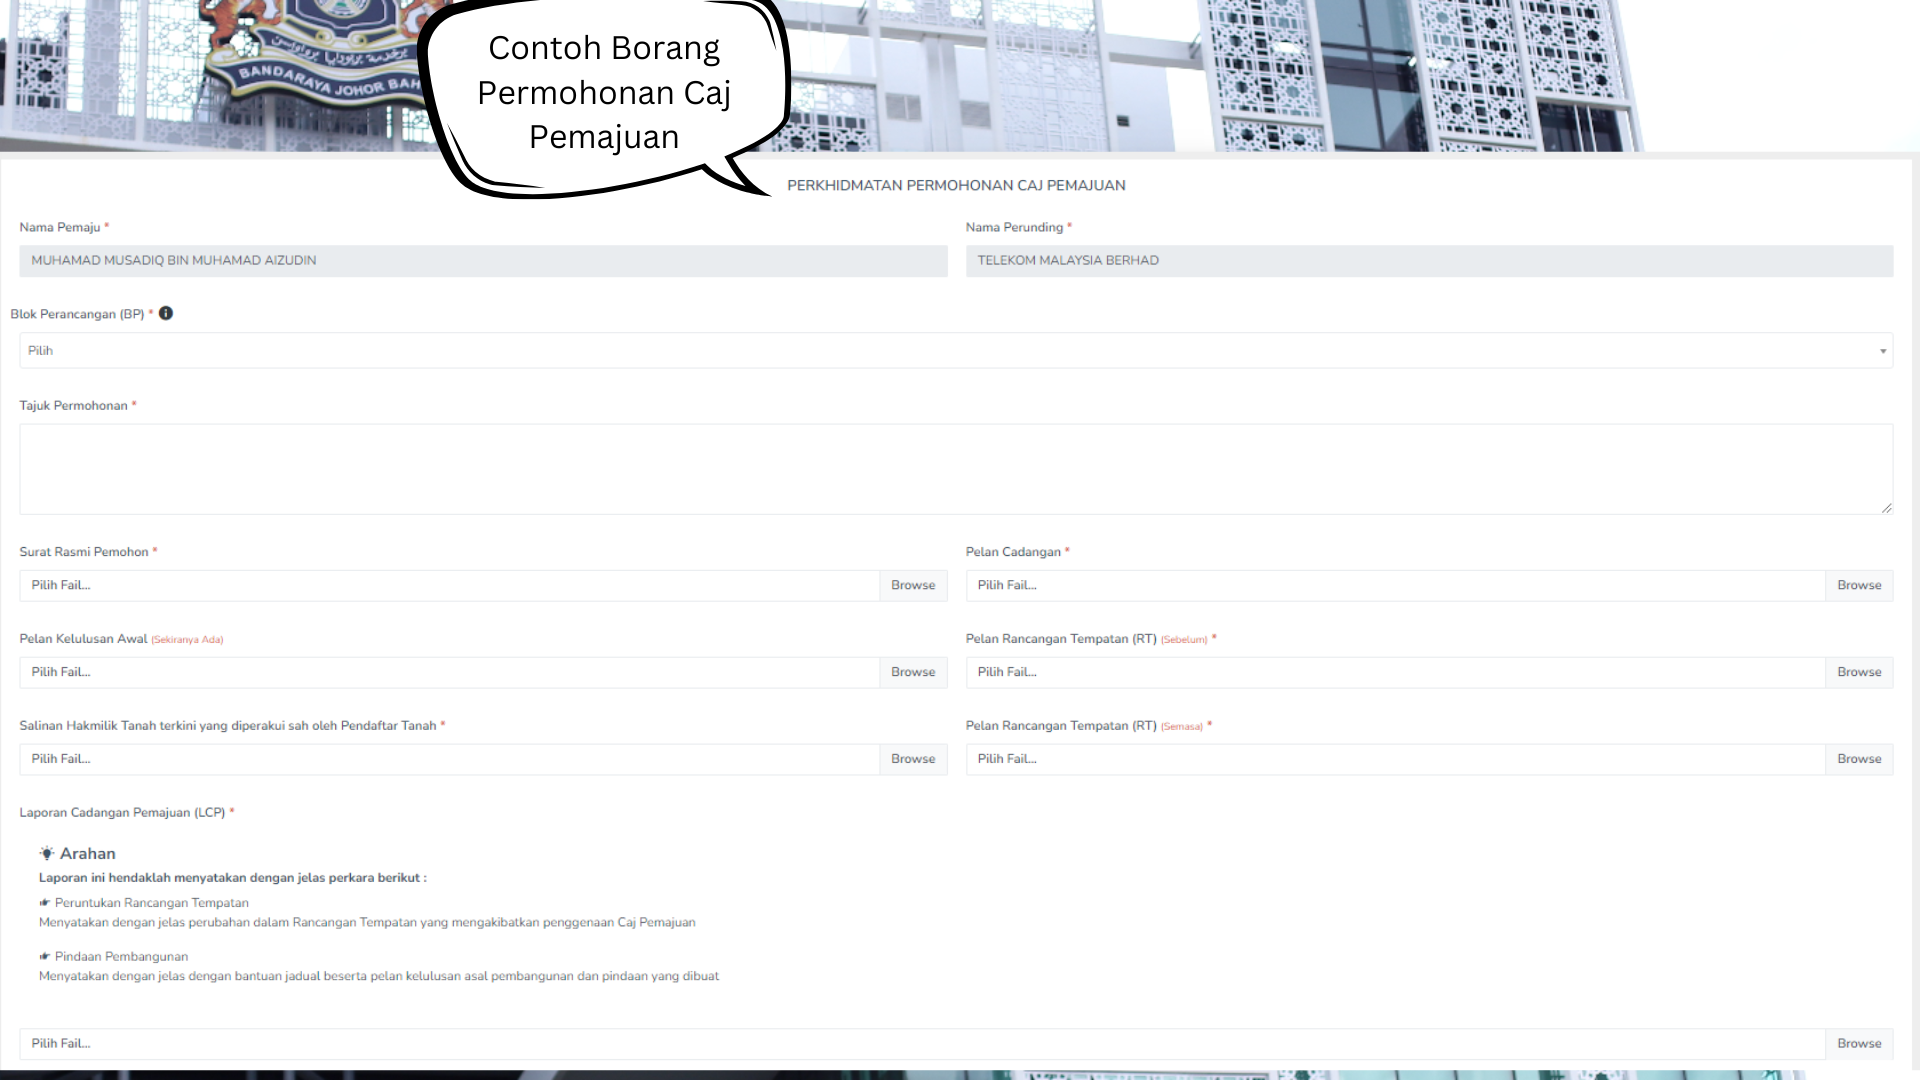Click inside Tajuk Permohonan text area

(955, 469)
